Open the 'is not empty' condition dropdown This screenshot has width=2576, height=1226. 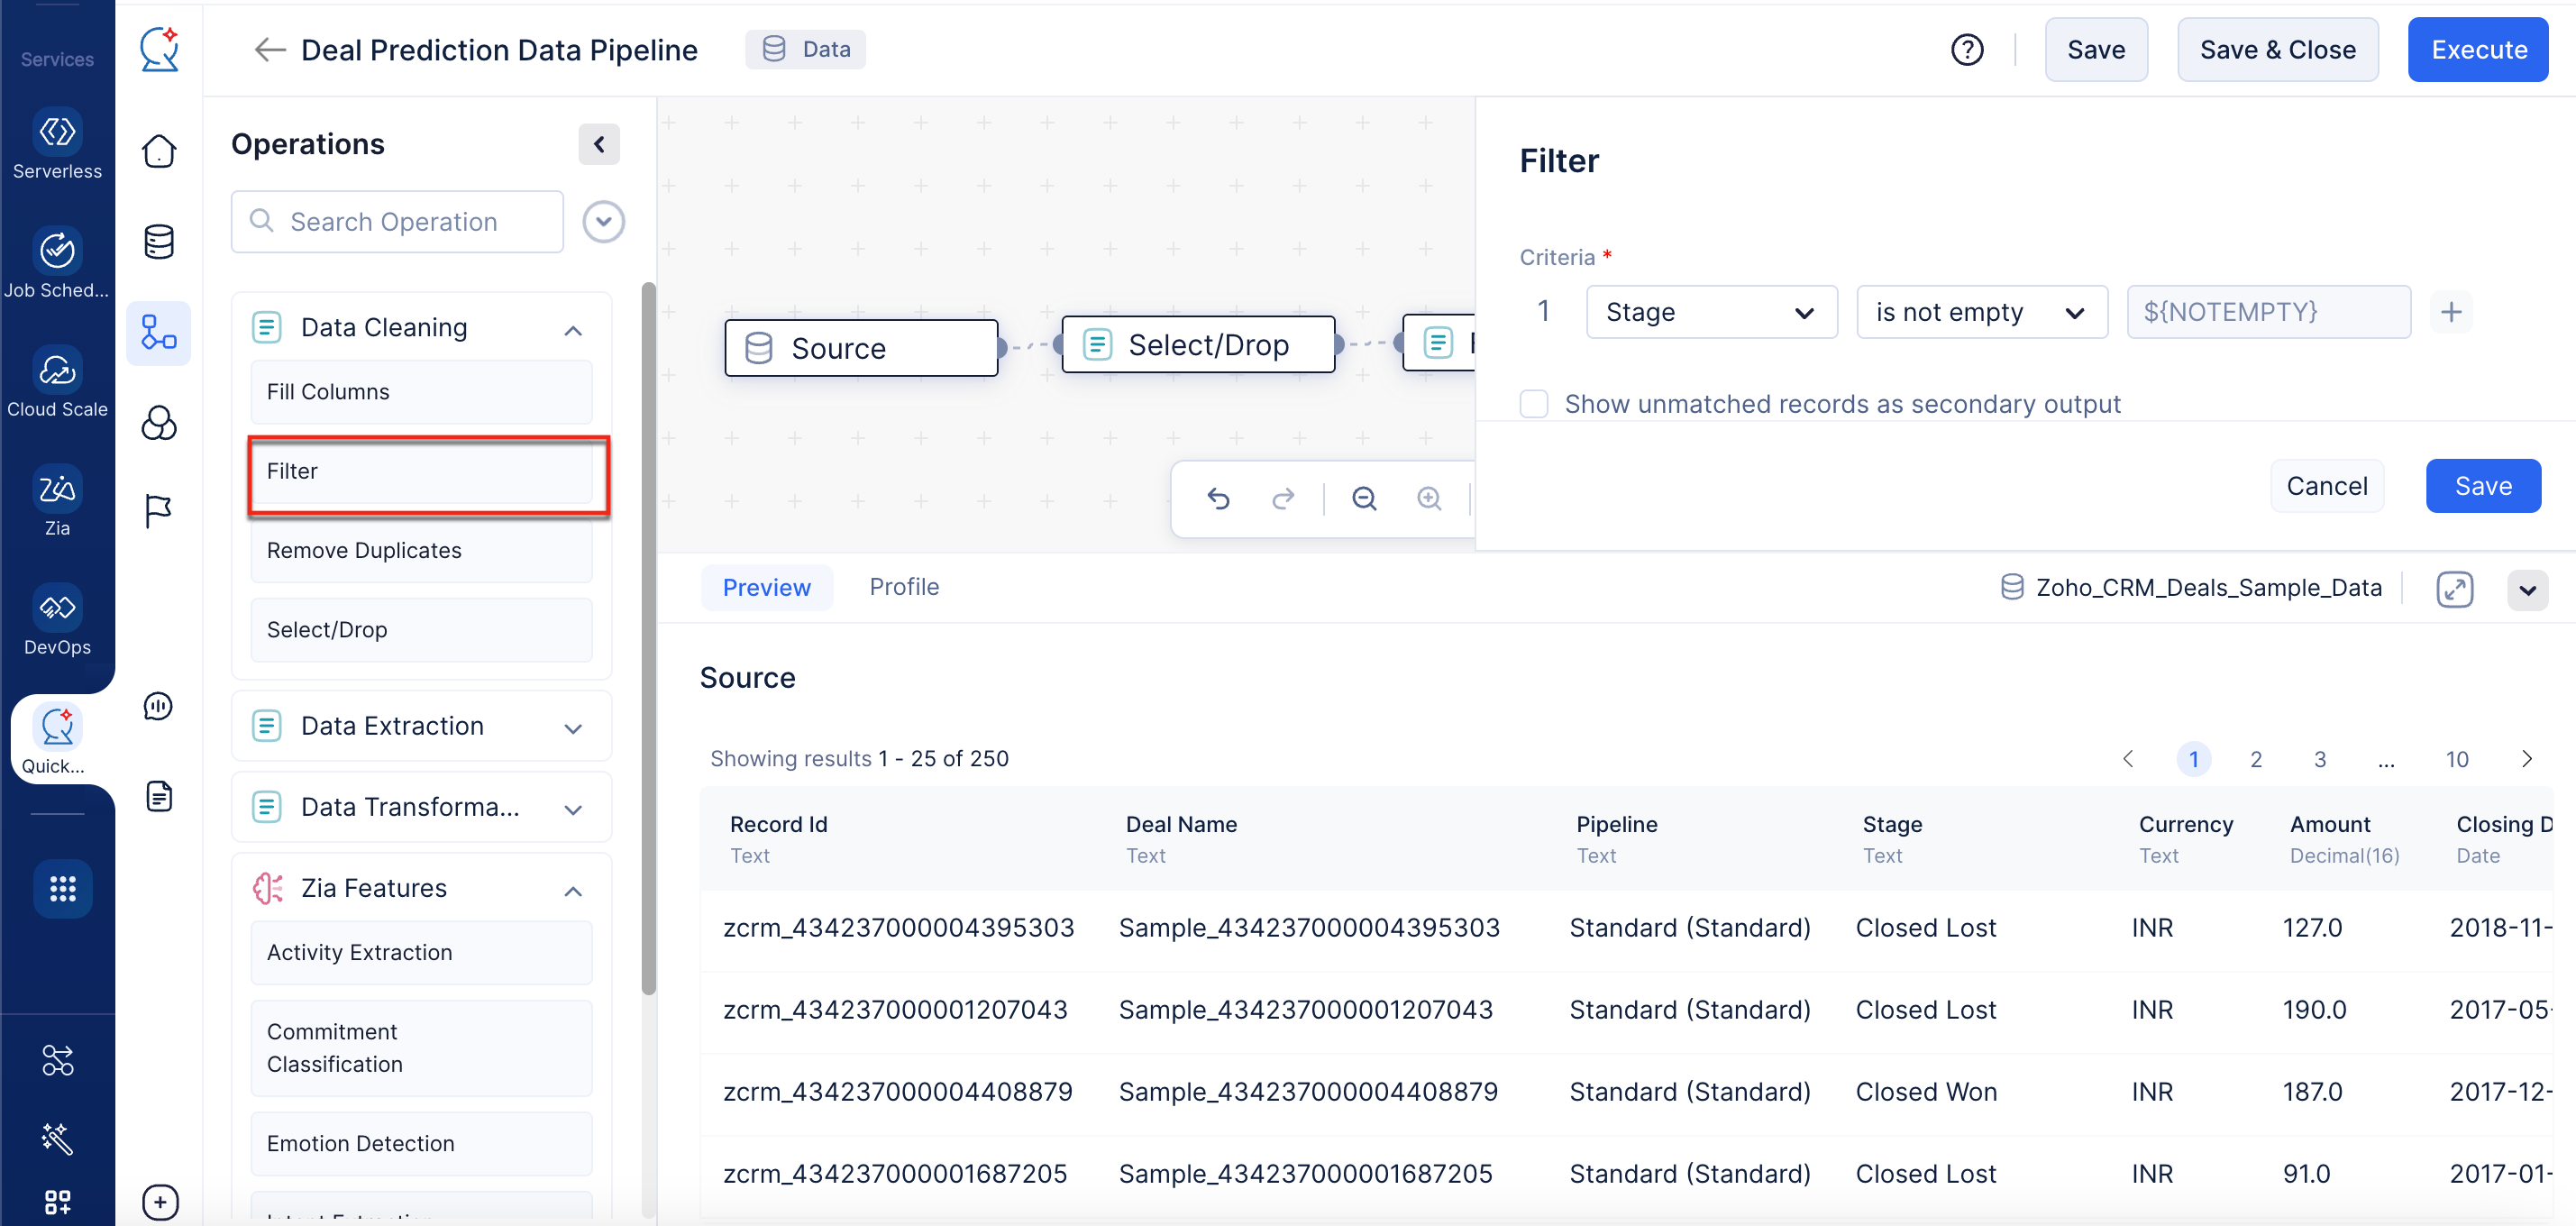coord(1981,312)
